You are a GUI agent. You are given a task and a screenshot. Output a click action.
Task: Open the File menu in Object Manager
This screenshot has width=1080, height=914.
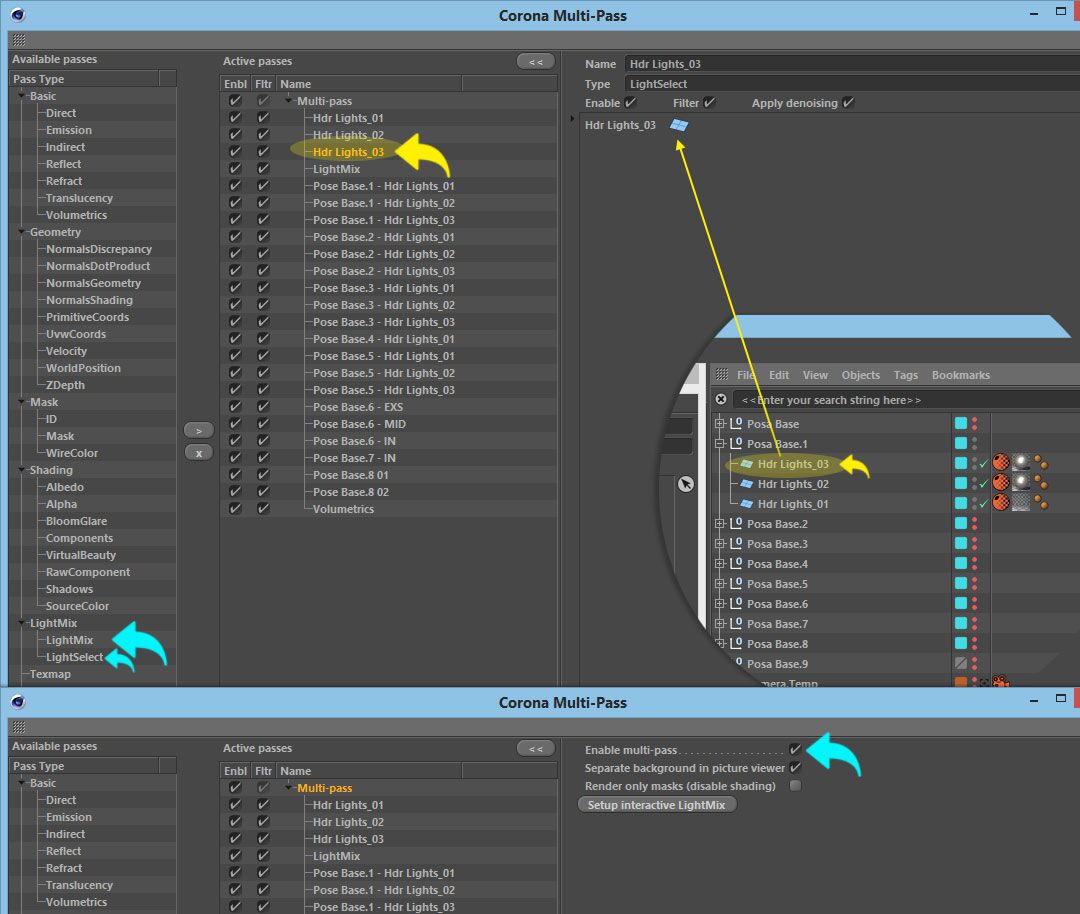(x=746, y=375)
